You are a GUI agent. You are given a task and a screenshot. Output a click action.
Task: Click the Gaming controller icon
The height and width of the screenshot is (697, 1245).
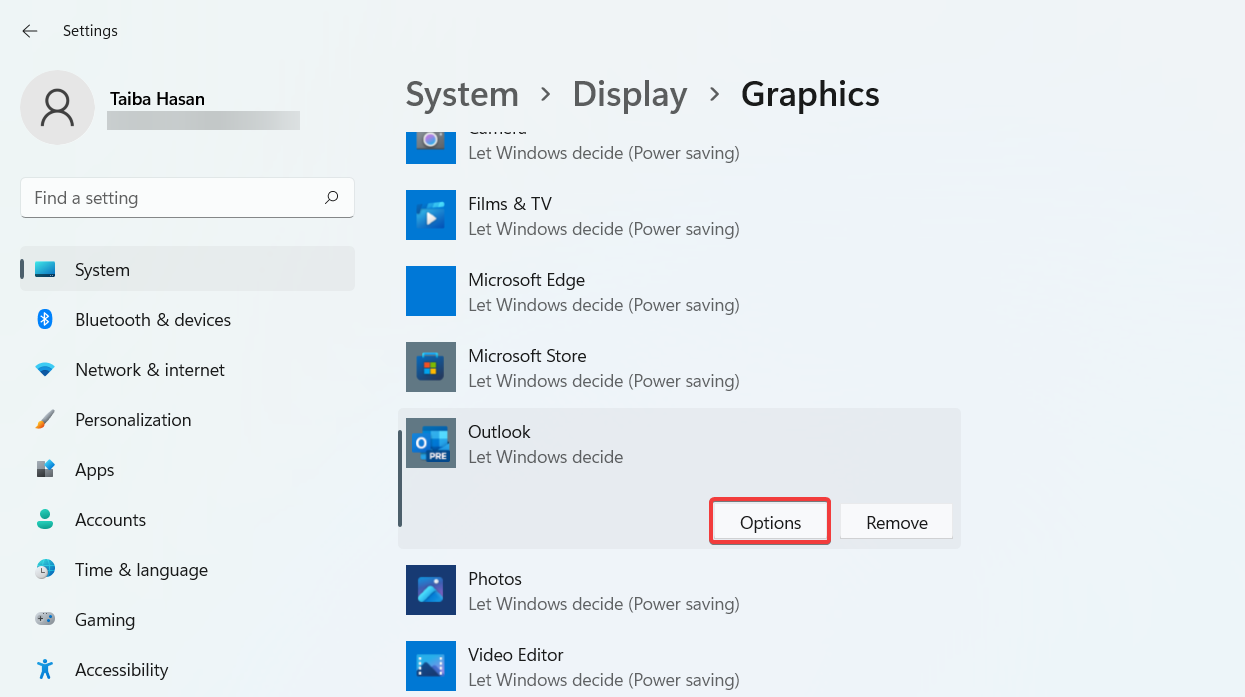tap(45, 620)
